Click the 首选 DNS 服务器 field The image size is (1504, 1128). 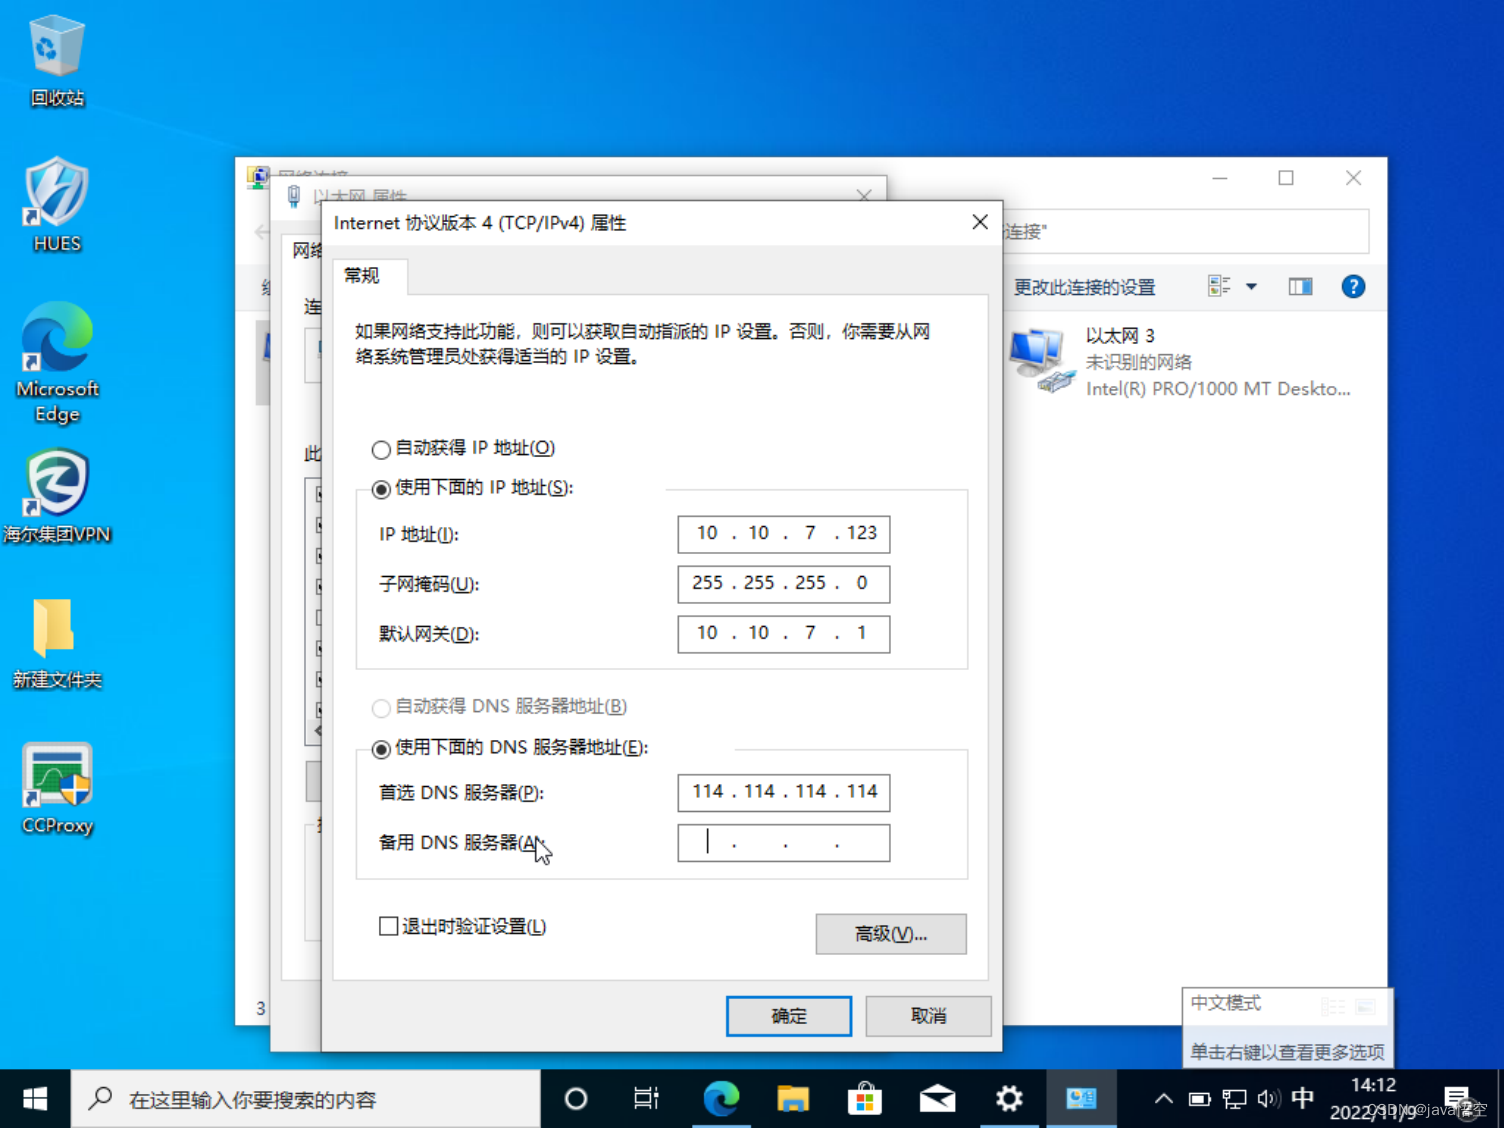coord(784,792)
